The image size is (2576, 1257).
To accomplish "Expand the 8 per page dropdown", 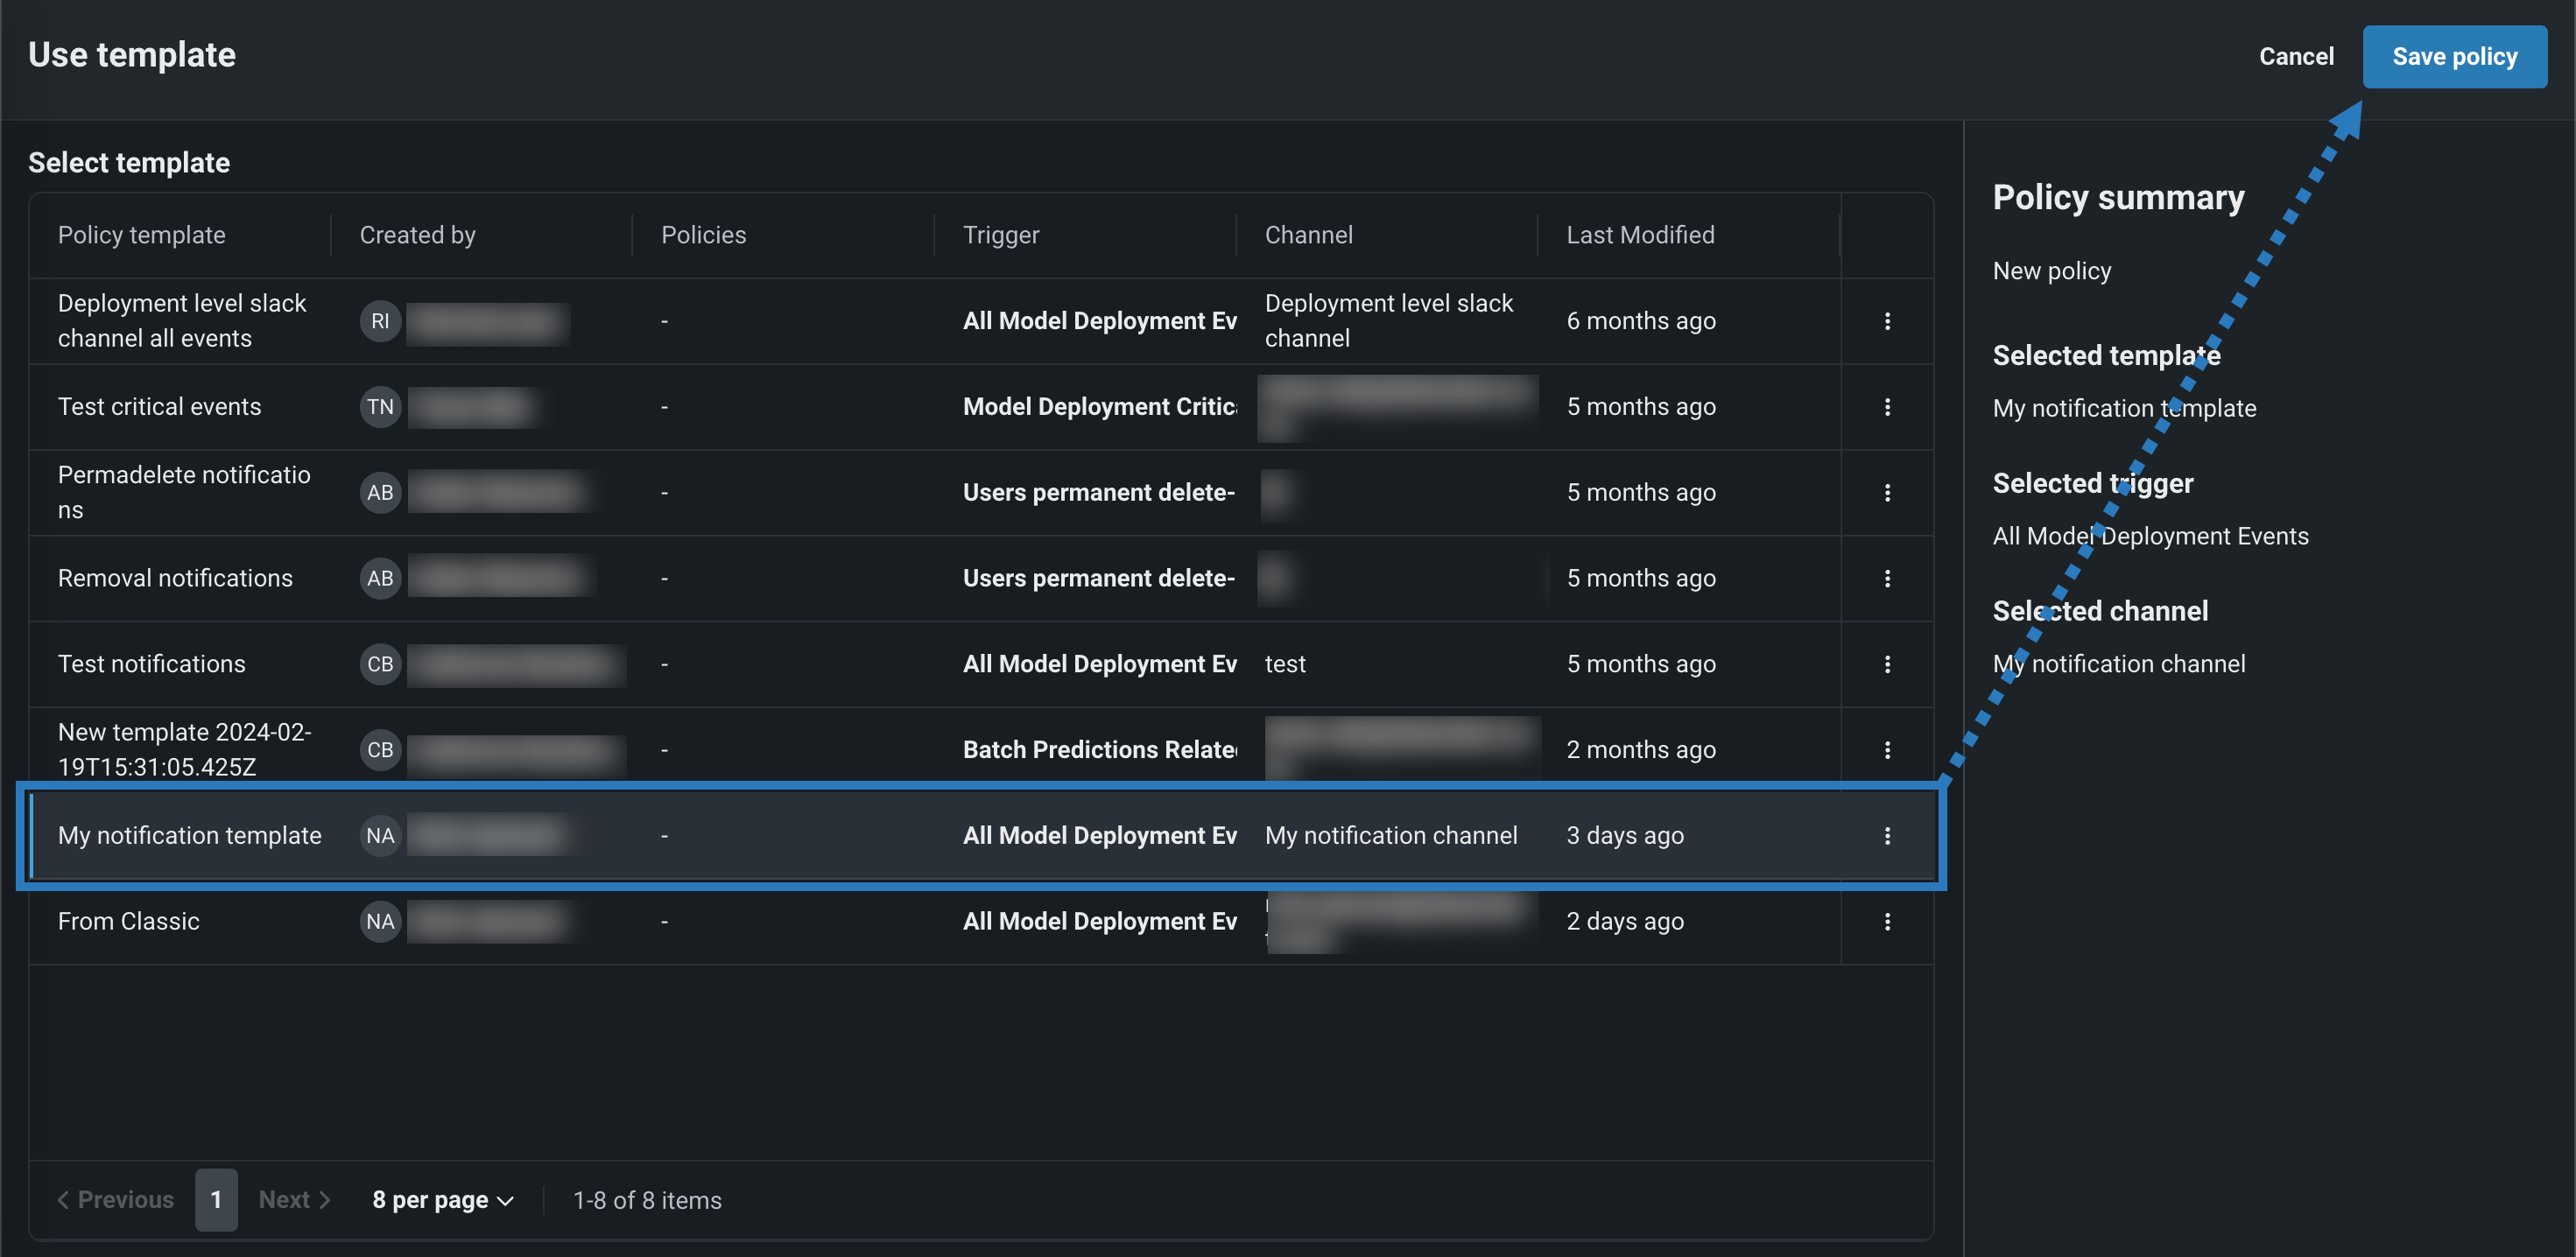I will coord(443,1200).
